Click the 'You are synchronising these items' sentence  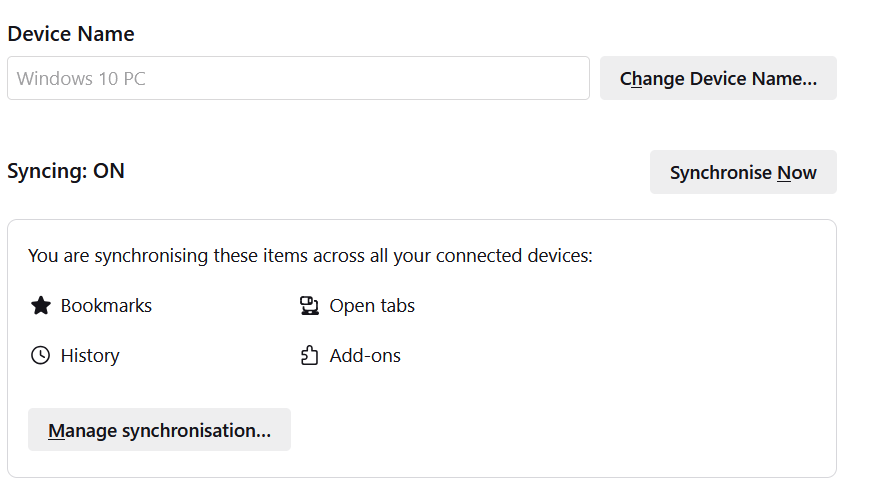(200, 256)
